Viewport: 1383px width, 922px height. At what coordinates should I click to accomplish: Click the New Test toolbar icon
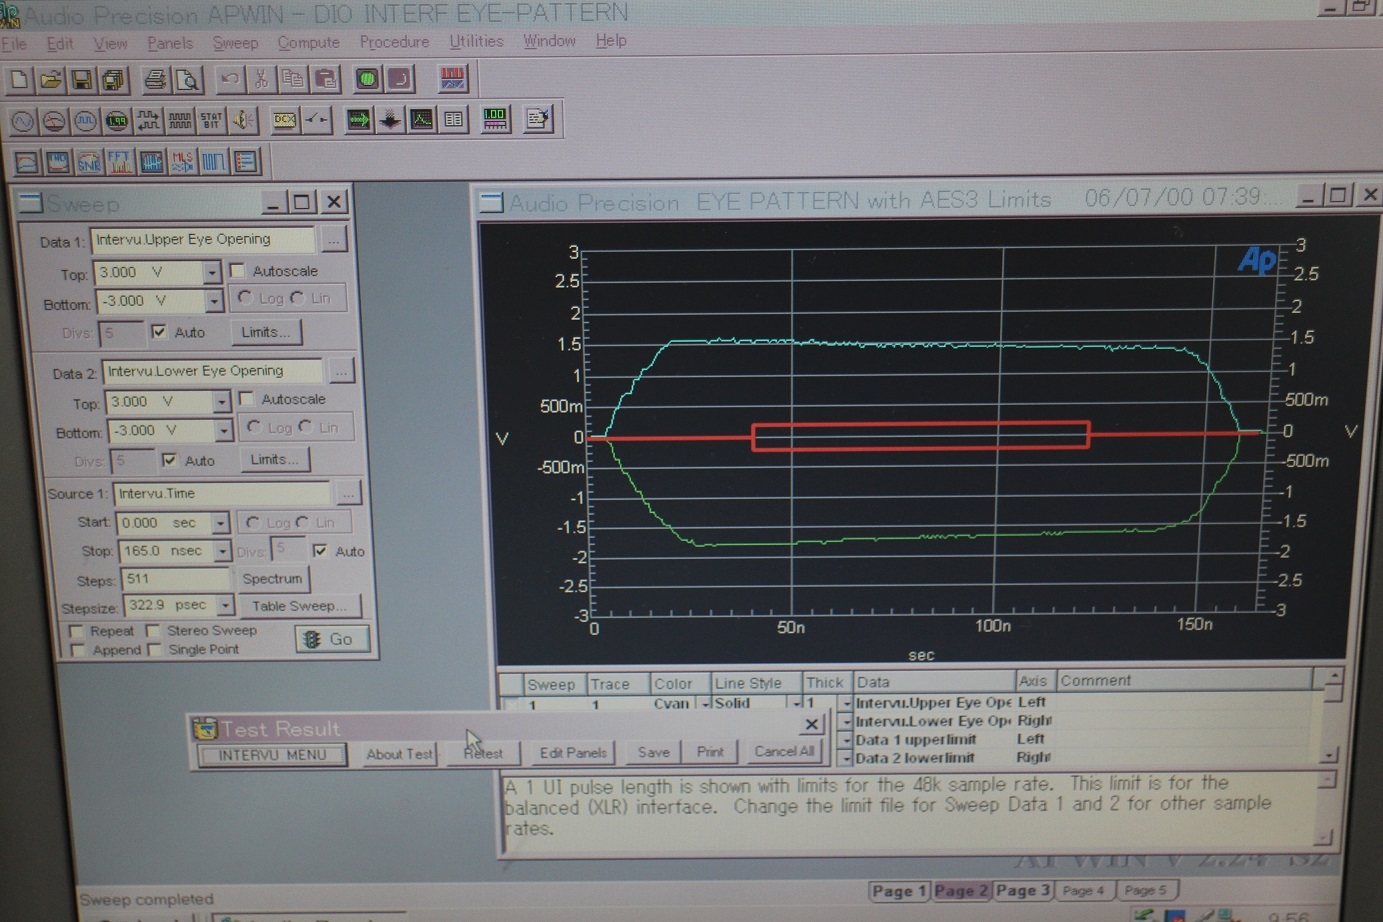tap(19, 80)
